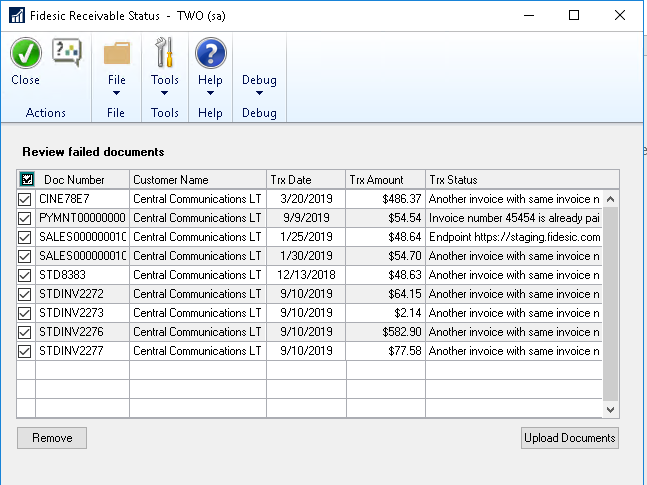Toggle the select-all checkbox in header

(27, 180)
